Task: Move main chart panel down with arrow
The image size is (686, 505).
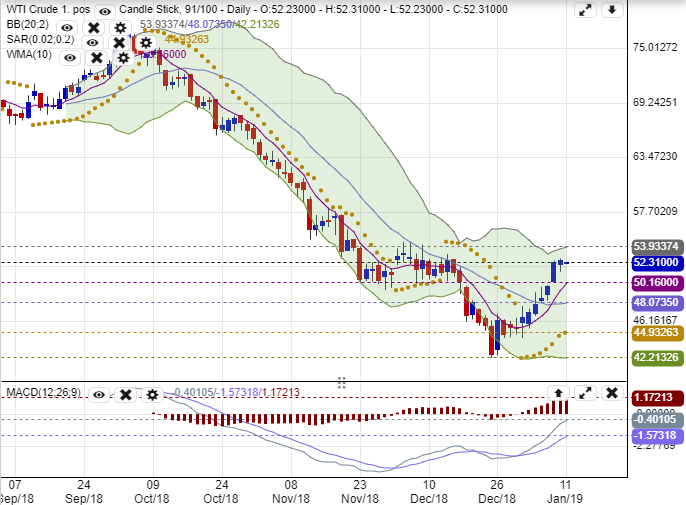Action: pyautogui.click(x=612, y=11)
